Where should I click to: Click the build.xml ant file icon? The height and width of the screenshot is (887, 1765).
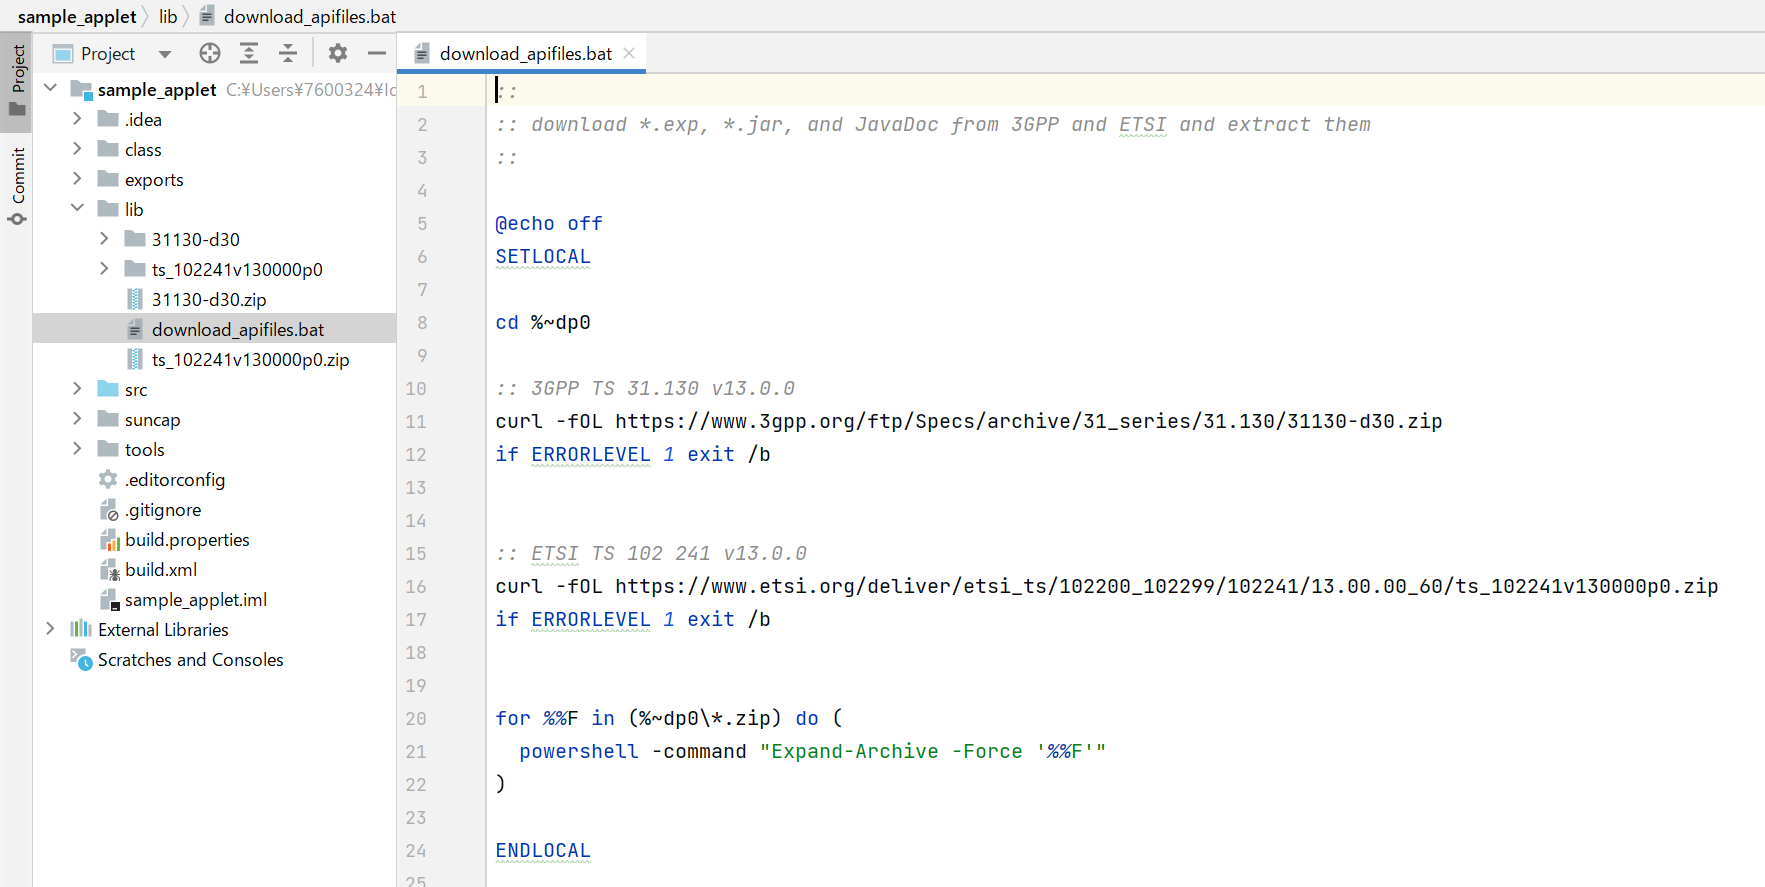(x=109, y=570)
